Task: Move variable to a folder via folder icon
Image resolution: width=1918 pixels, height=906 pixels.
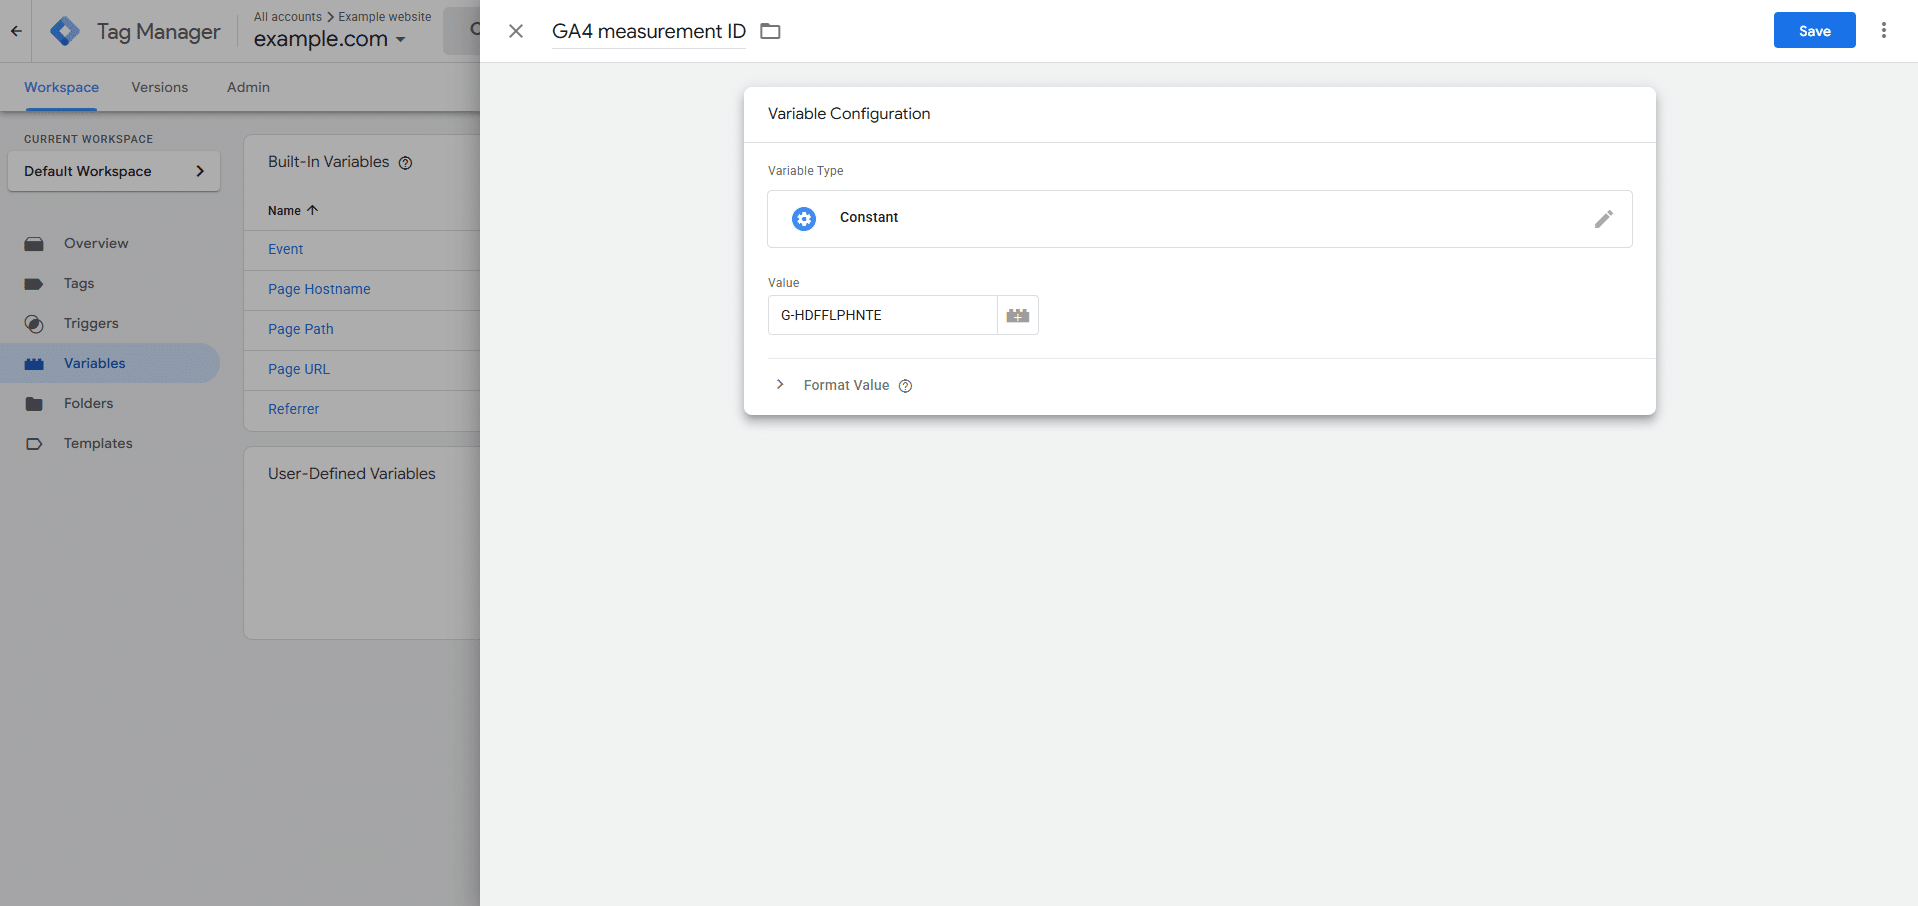Action: (770, 31)
